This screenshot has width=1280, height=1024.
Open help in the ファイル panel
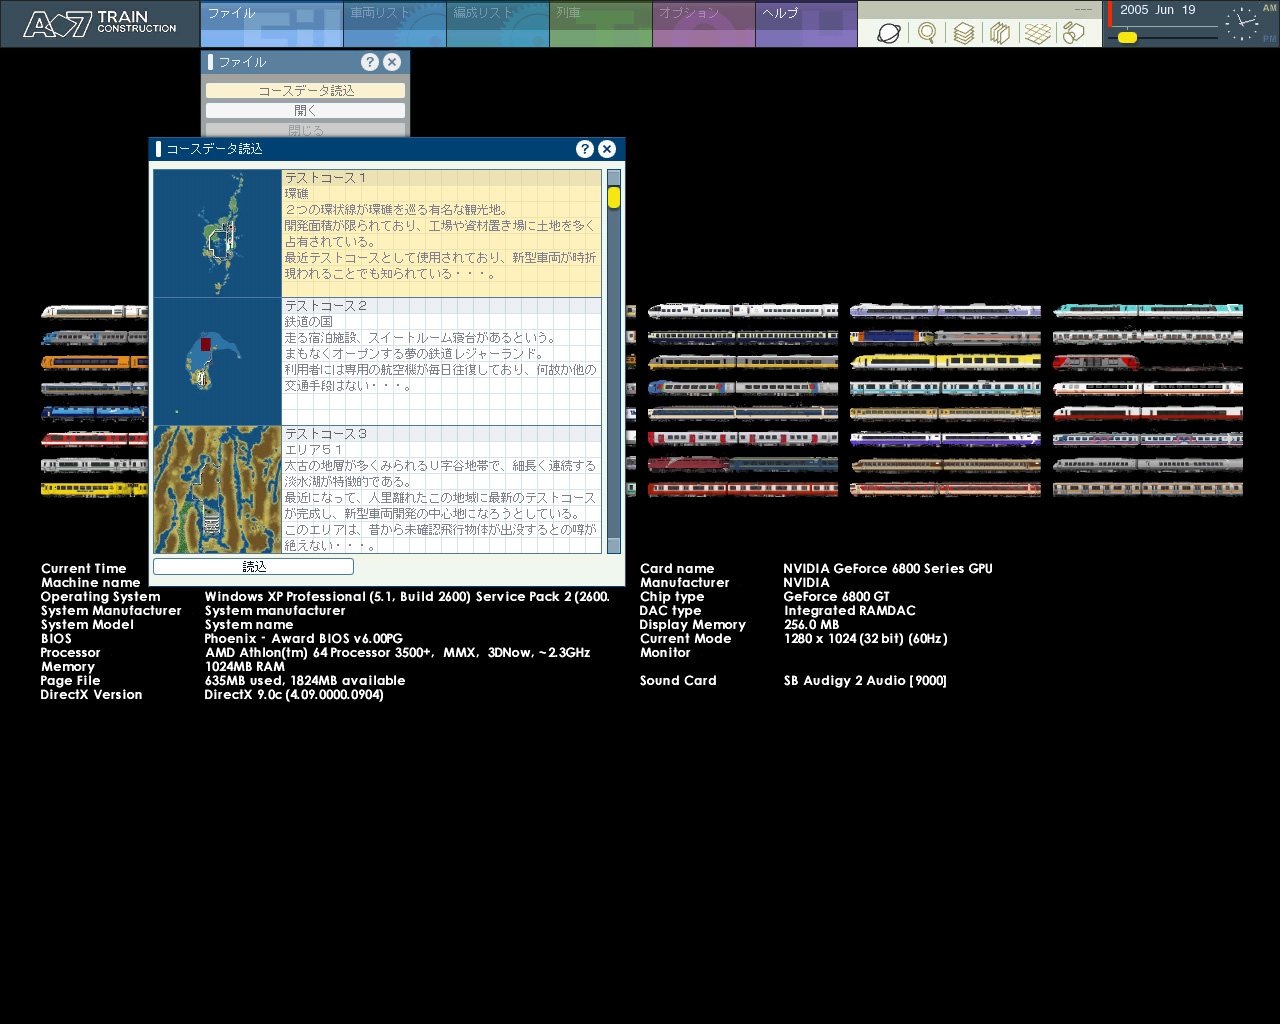pyautogui.click(x=370, y=62)
